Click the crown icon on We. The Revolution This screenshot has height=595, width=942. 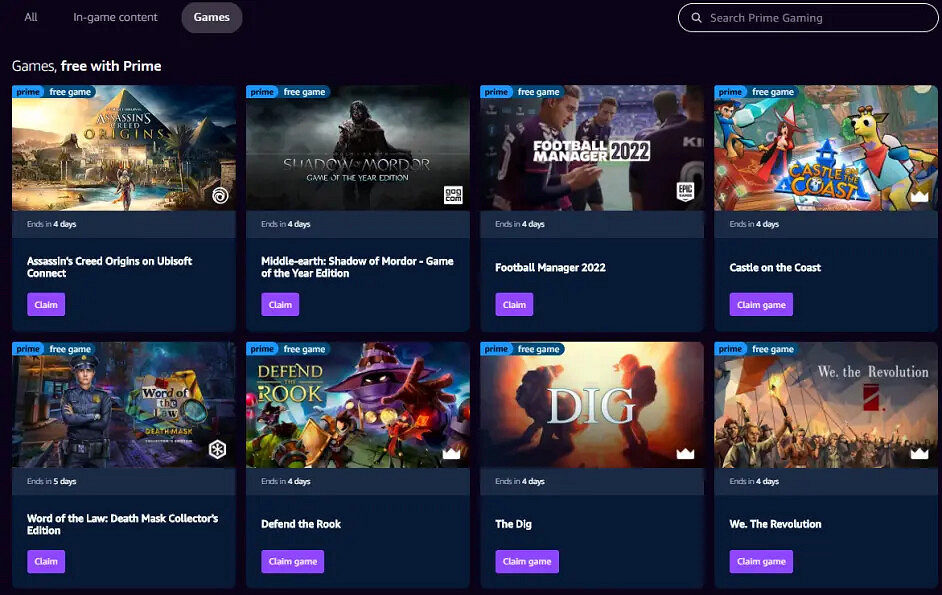(919, 453)
